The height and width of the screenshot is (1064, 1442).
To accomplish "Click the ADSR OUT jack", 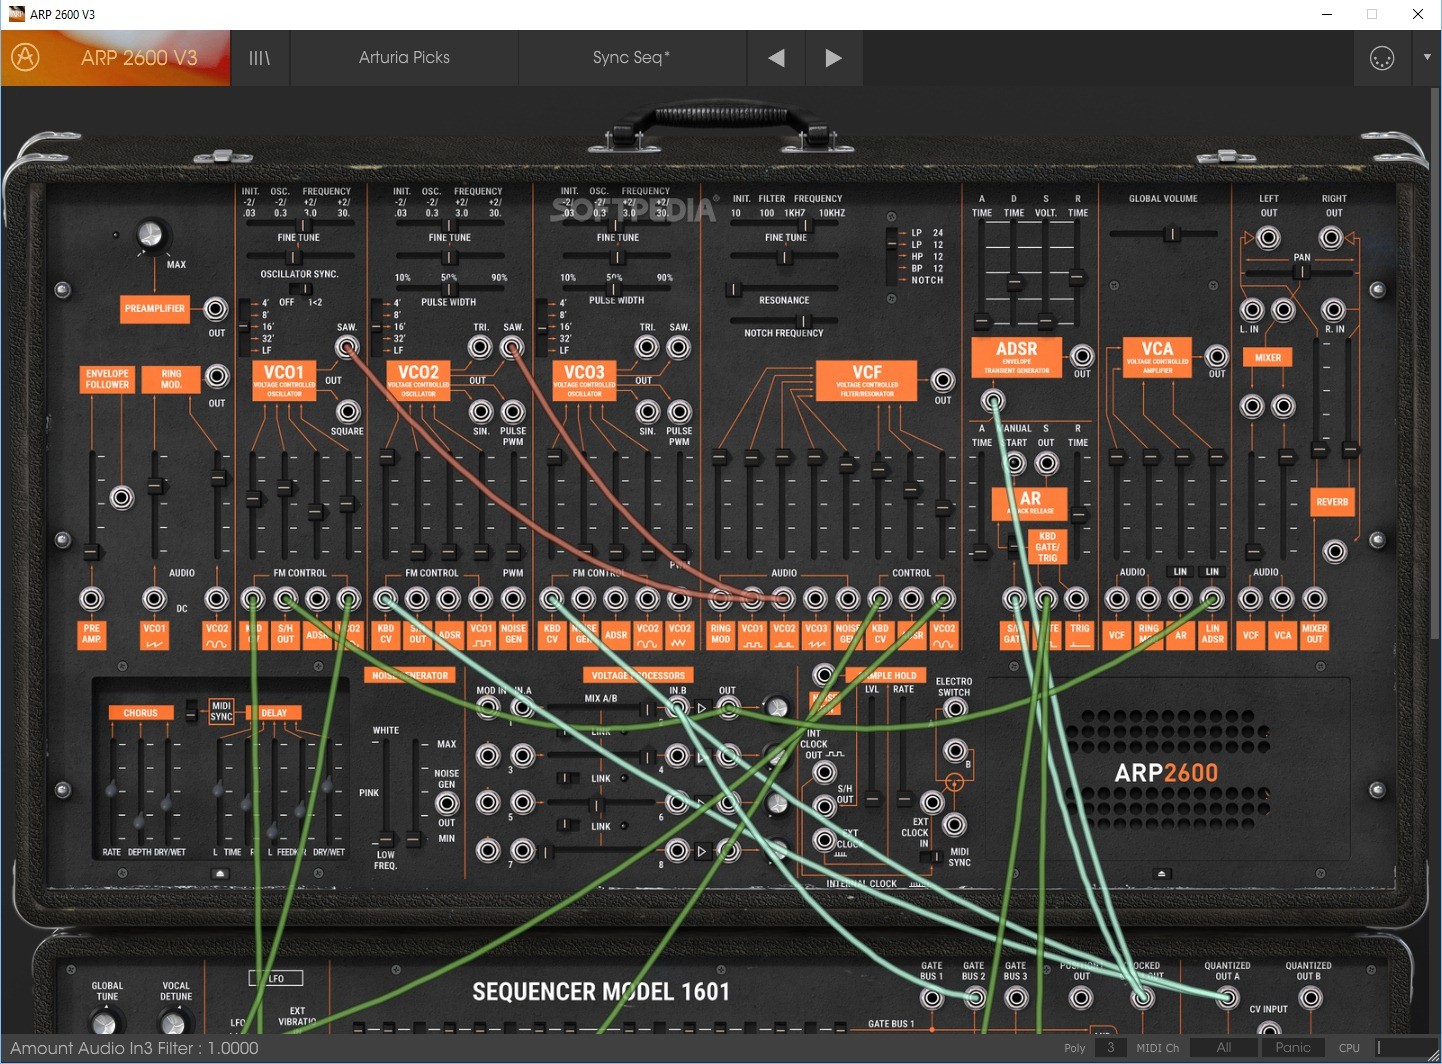I will [x=1082, y=356].
